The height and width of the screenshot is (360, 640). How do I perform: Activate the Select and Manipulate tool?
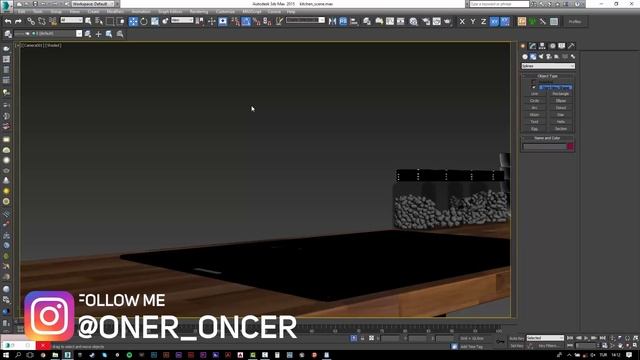pyautogui.click(x=211, y=21)
